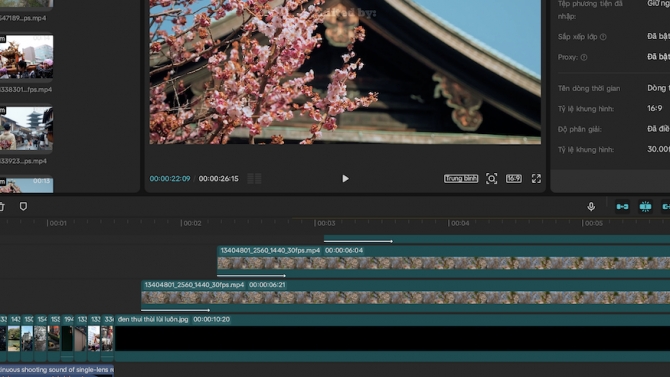Click the Sắp xếp lớp label
Viewport: 670px width, 377px height.
coord(577,37)
